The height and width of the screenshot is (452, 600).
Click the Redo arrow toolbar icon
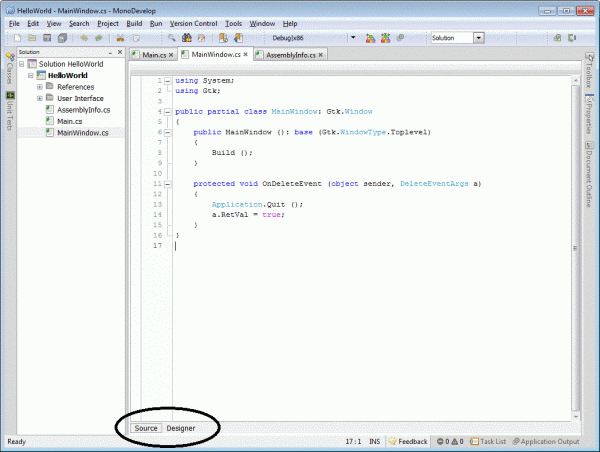tap(99, 38)
